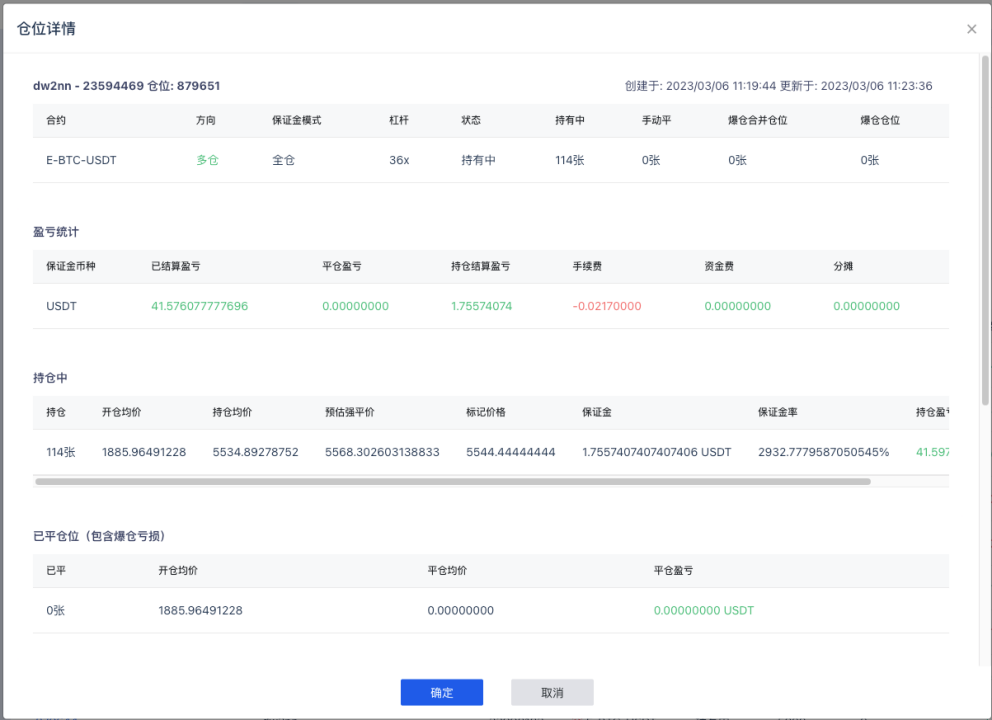Click the holding average price 5534.89278752
The height and width of the screenshot is (720, 992).
(256, 452)
